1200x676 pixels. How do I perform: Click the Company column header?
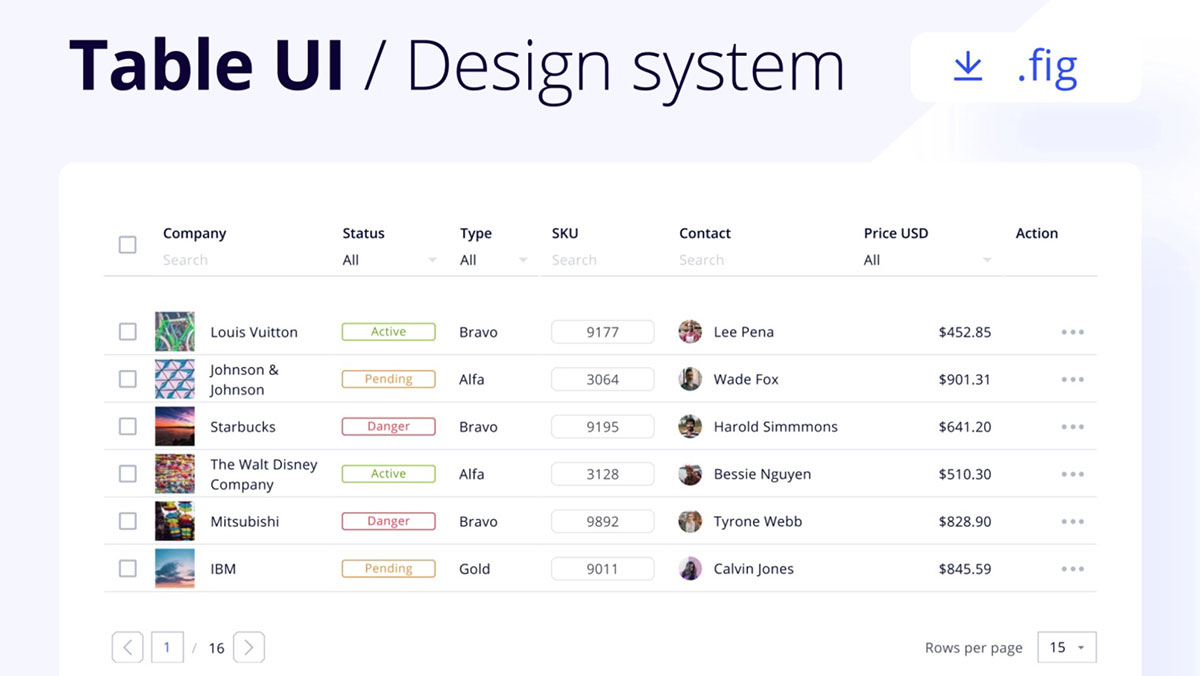[194, 233]
